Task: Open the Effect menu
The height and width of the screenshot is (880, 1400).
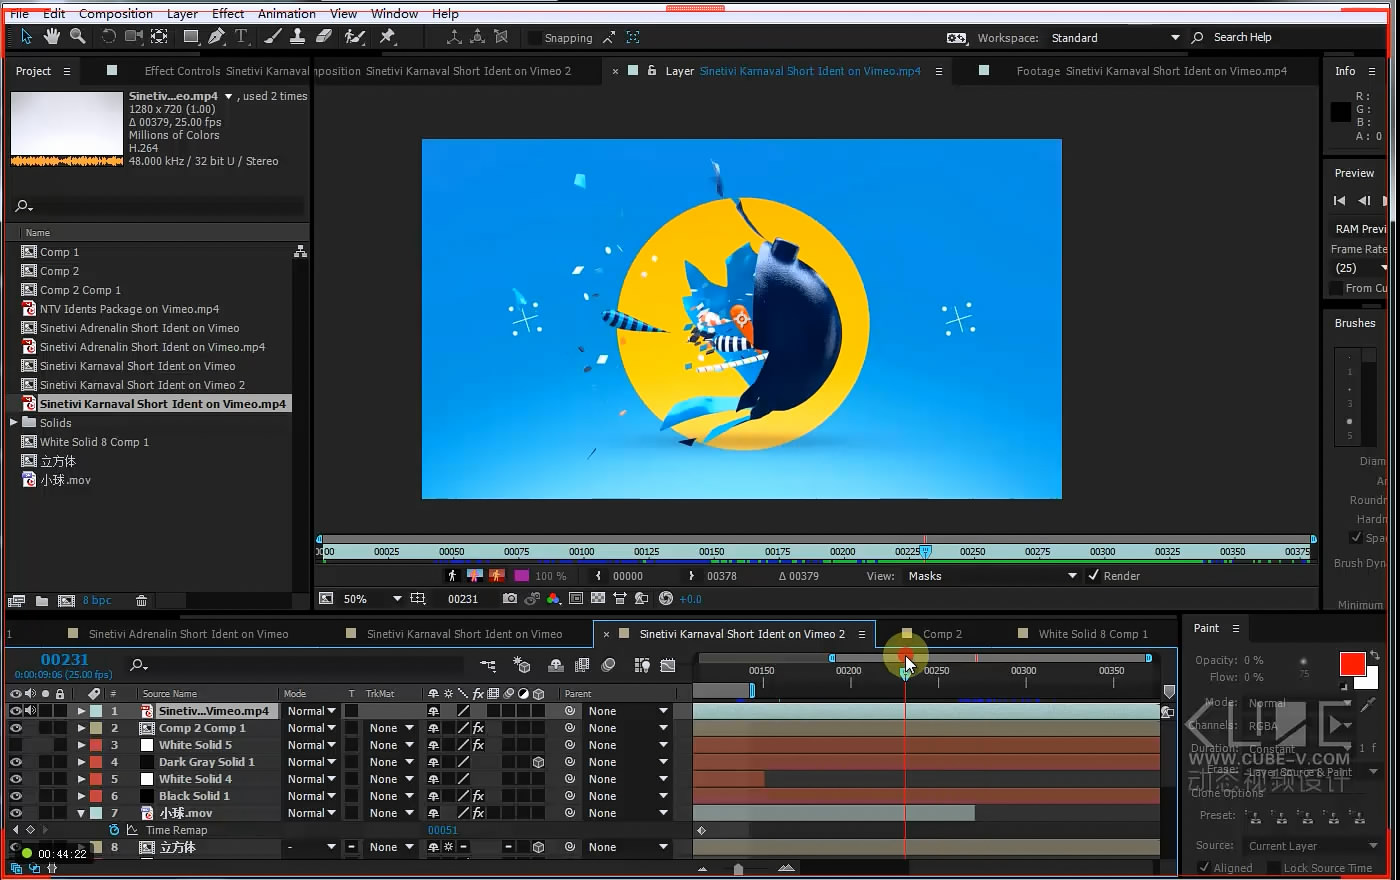Action: (x=228, y=14)
